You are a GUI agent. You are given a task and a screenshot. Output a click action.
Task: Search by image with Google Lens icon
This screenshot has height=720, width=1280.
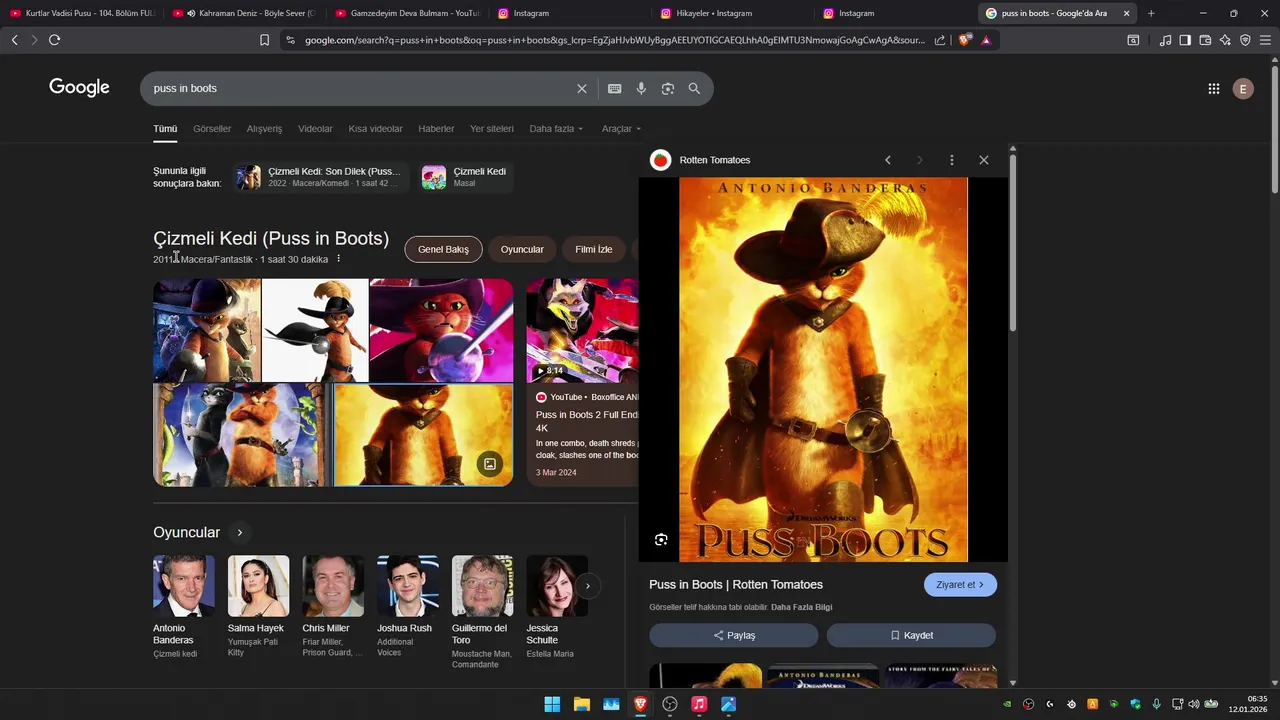[668, 89]
